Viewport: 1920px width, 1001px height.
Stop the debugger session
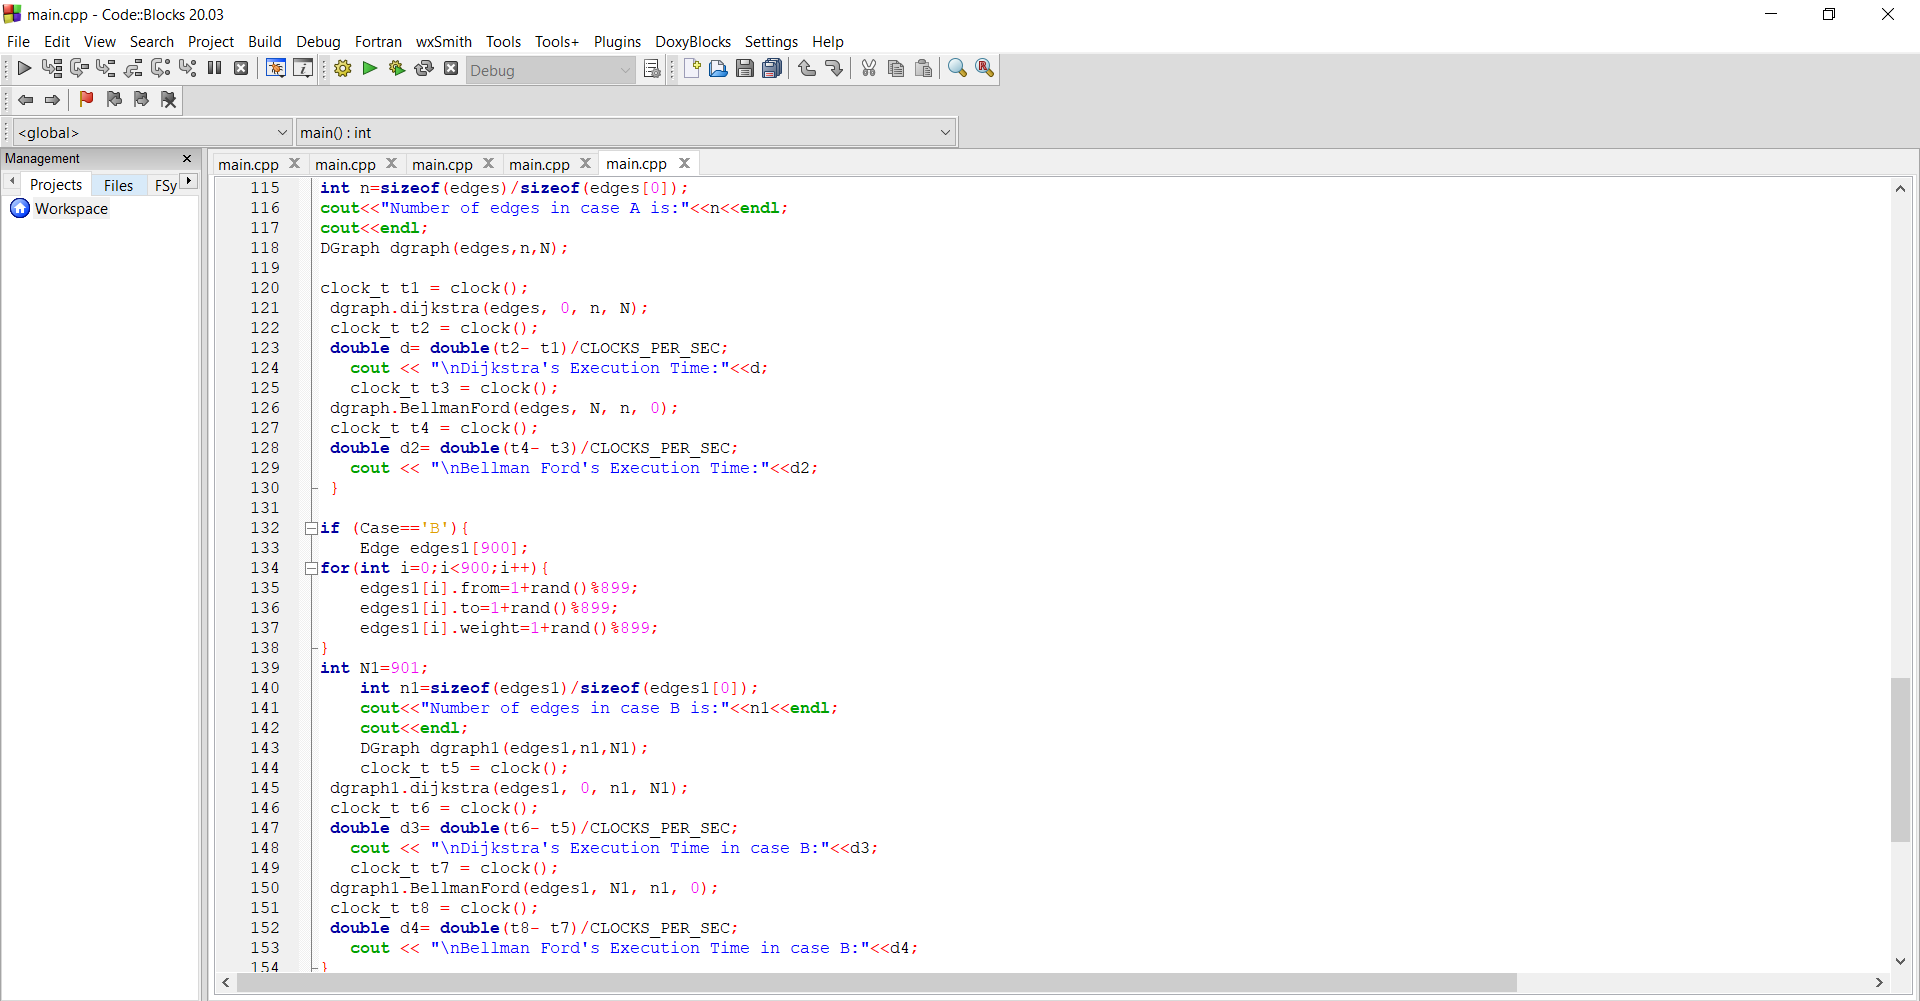pos(241,68)
